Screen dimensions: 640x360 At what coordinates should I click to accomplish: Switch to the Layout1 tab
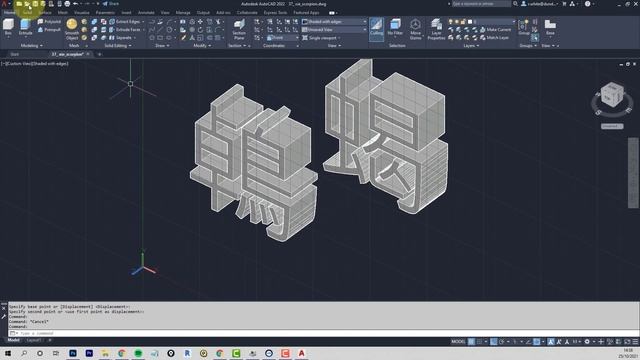point(33,340)
